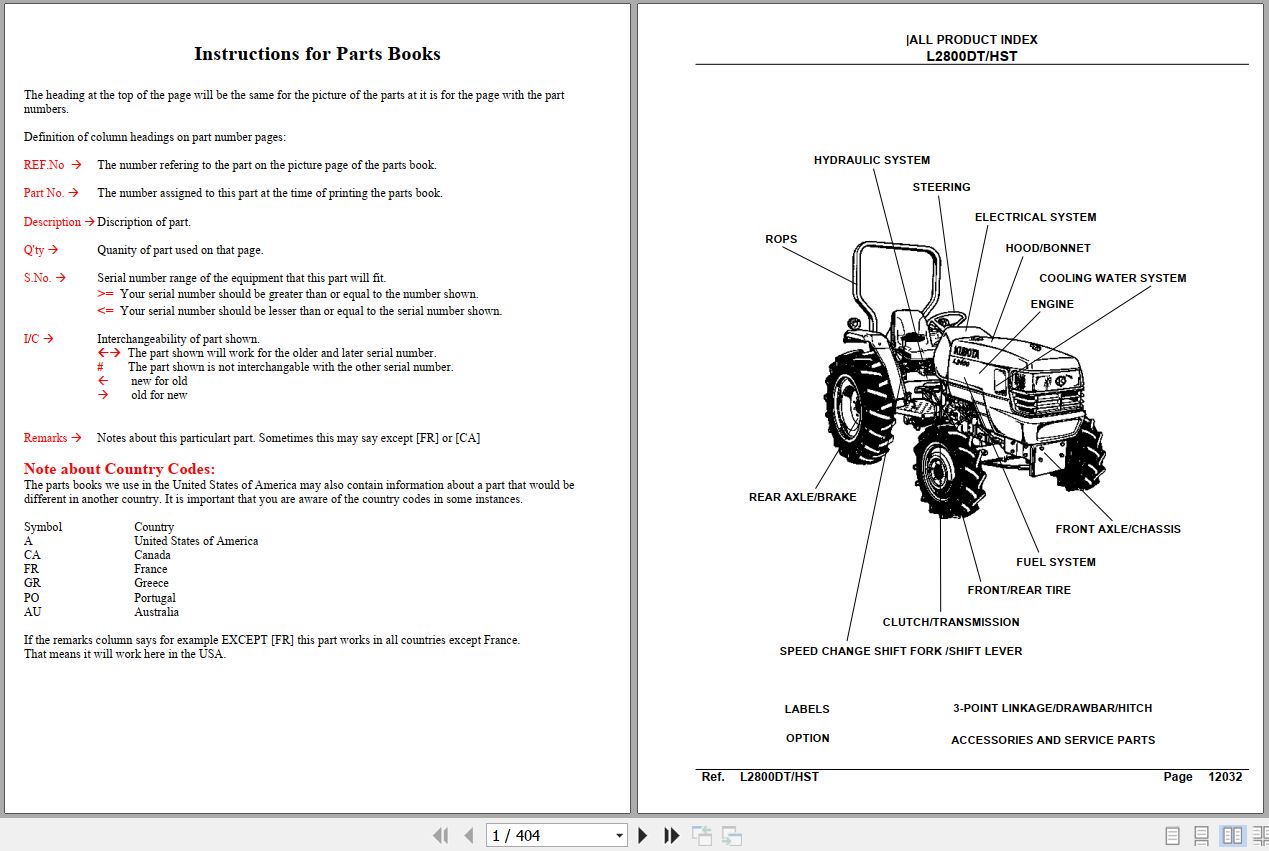Image resolution: width=1269 pixels, height=851 pixels.
Task: Select two-page facing view
Action: [x=1232, y=836]
